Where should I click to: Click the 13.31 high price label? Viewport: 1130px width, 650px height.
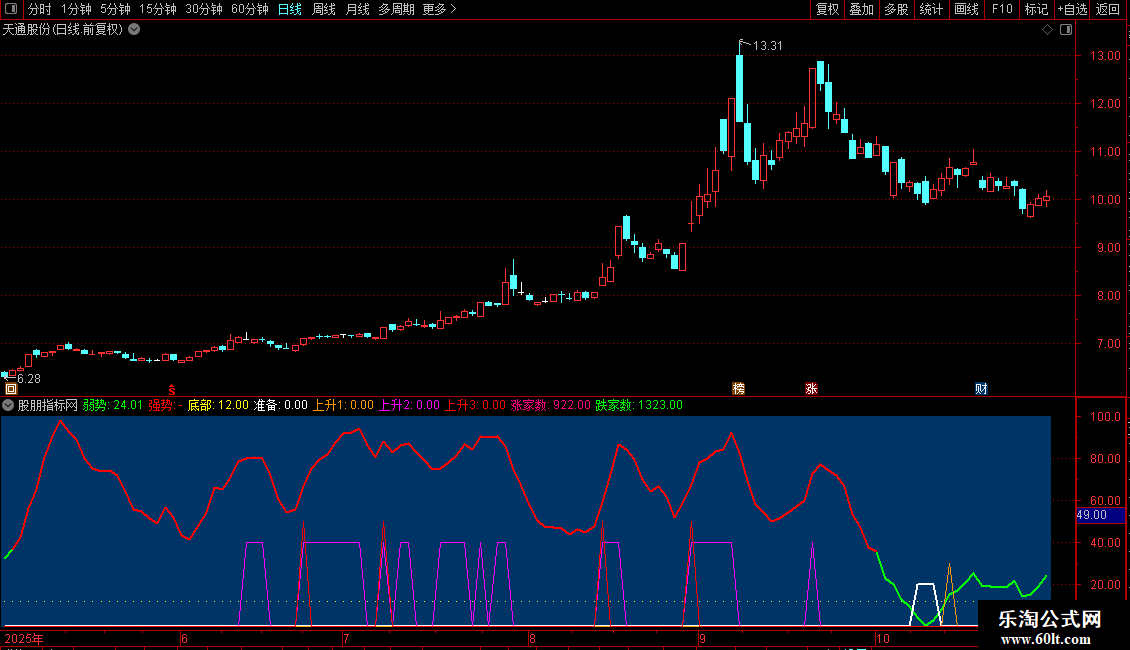coord(767,45)
